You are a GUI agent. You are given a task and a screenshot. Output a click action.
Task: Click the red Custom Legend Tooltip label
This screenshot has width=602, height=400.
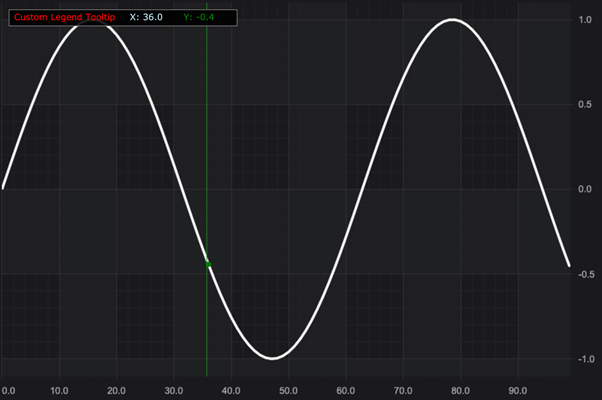[x=64, y=18]
